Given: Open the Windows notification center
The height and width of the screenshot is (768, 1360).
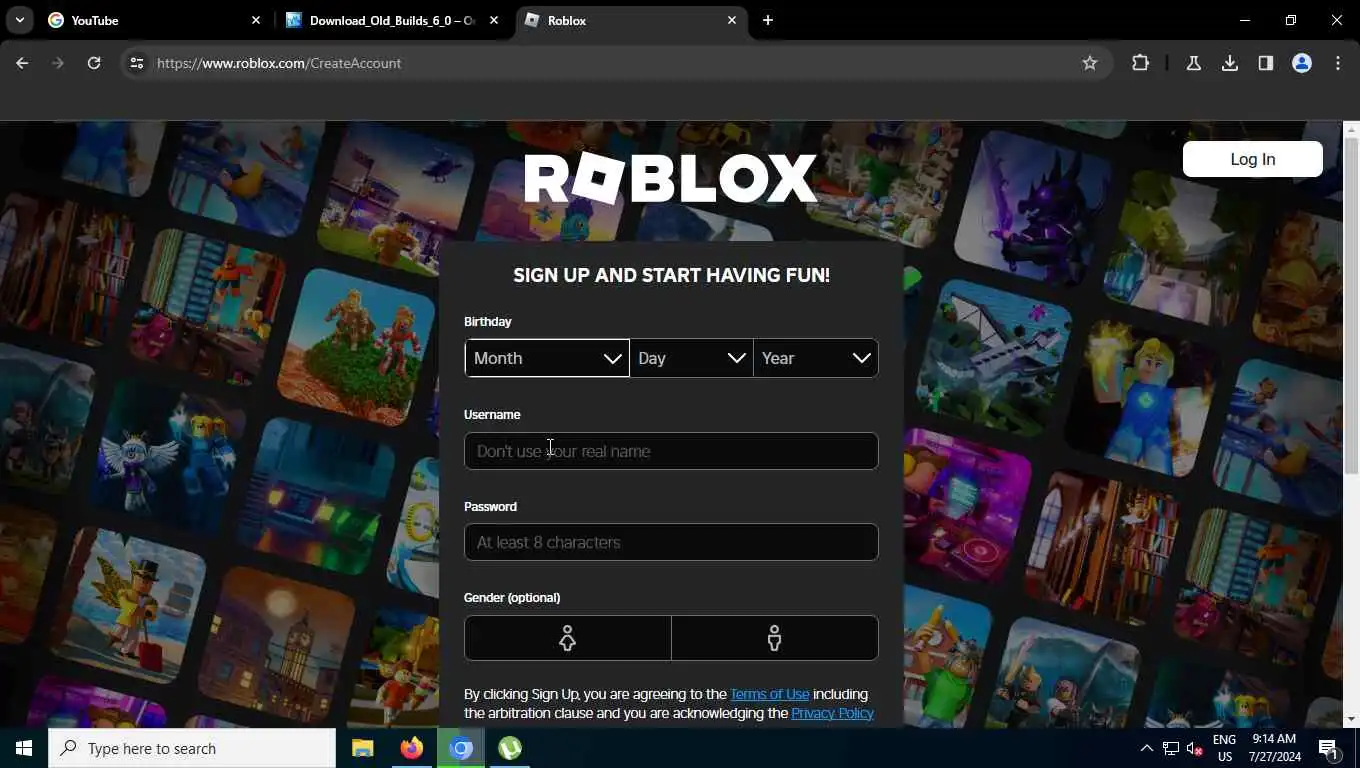Looking at the screenshot, I should tap(1329, 748).
